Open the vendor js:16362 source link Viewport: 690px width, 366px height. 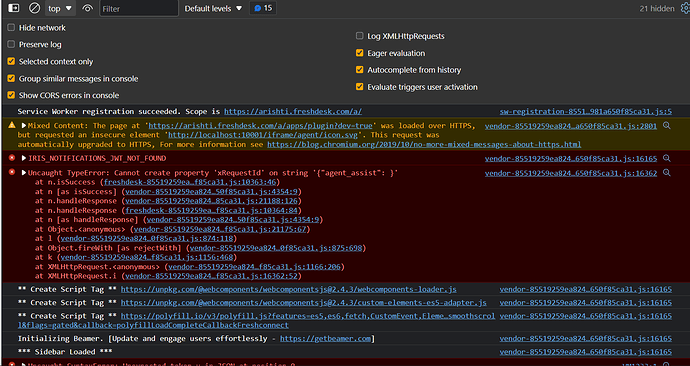[571, 173]
